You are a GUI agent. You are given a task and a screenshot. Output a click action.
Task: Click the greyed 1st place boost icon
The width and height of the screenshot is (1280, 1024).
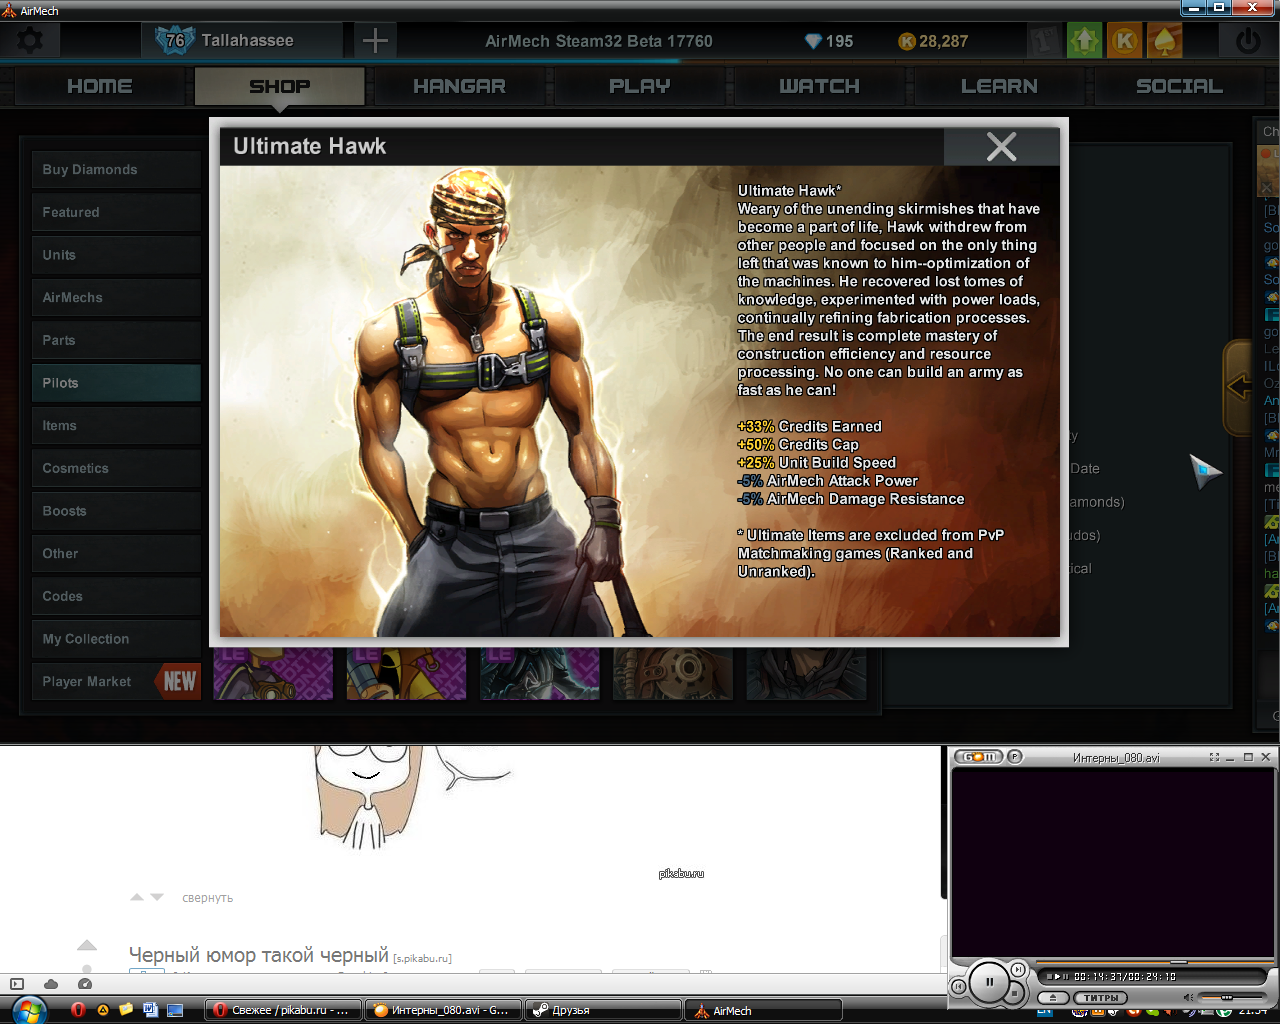[1044, 41]
